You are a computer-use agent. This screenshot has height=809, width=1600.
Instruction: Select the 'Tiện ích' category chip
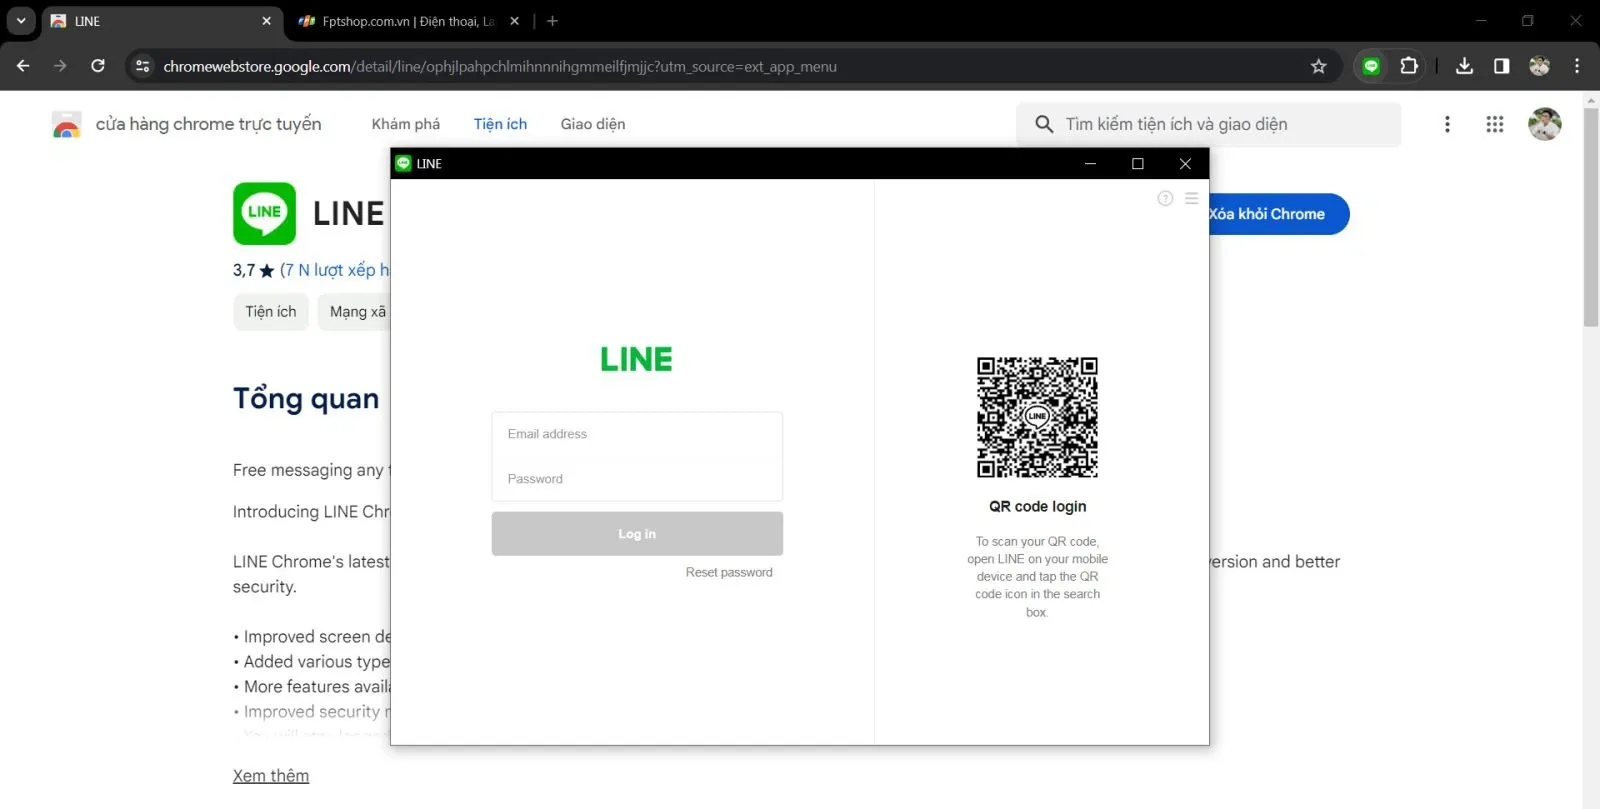271,312
